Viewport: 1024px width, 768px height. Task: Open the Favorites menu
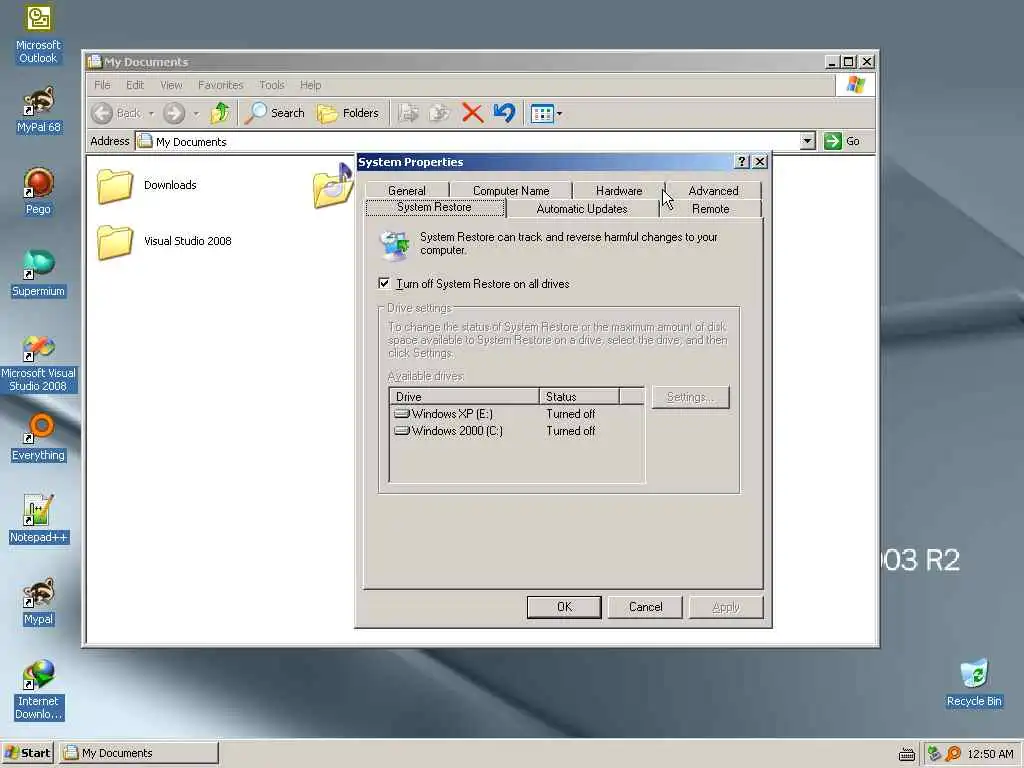tap(220, 85)
